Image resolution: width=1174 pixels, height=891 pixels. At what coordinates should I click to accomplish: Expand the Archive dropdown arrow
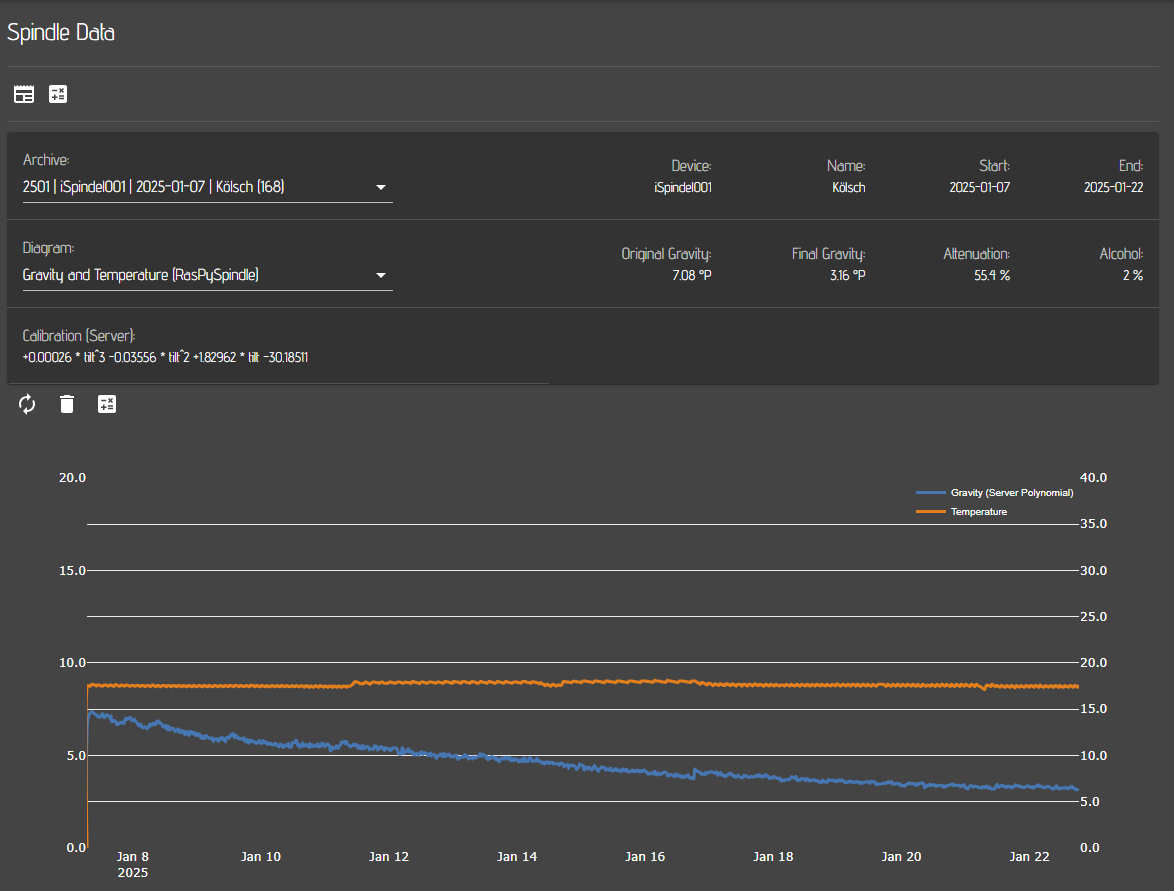[x=381, y=187]
